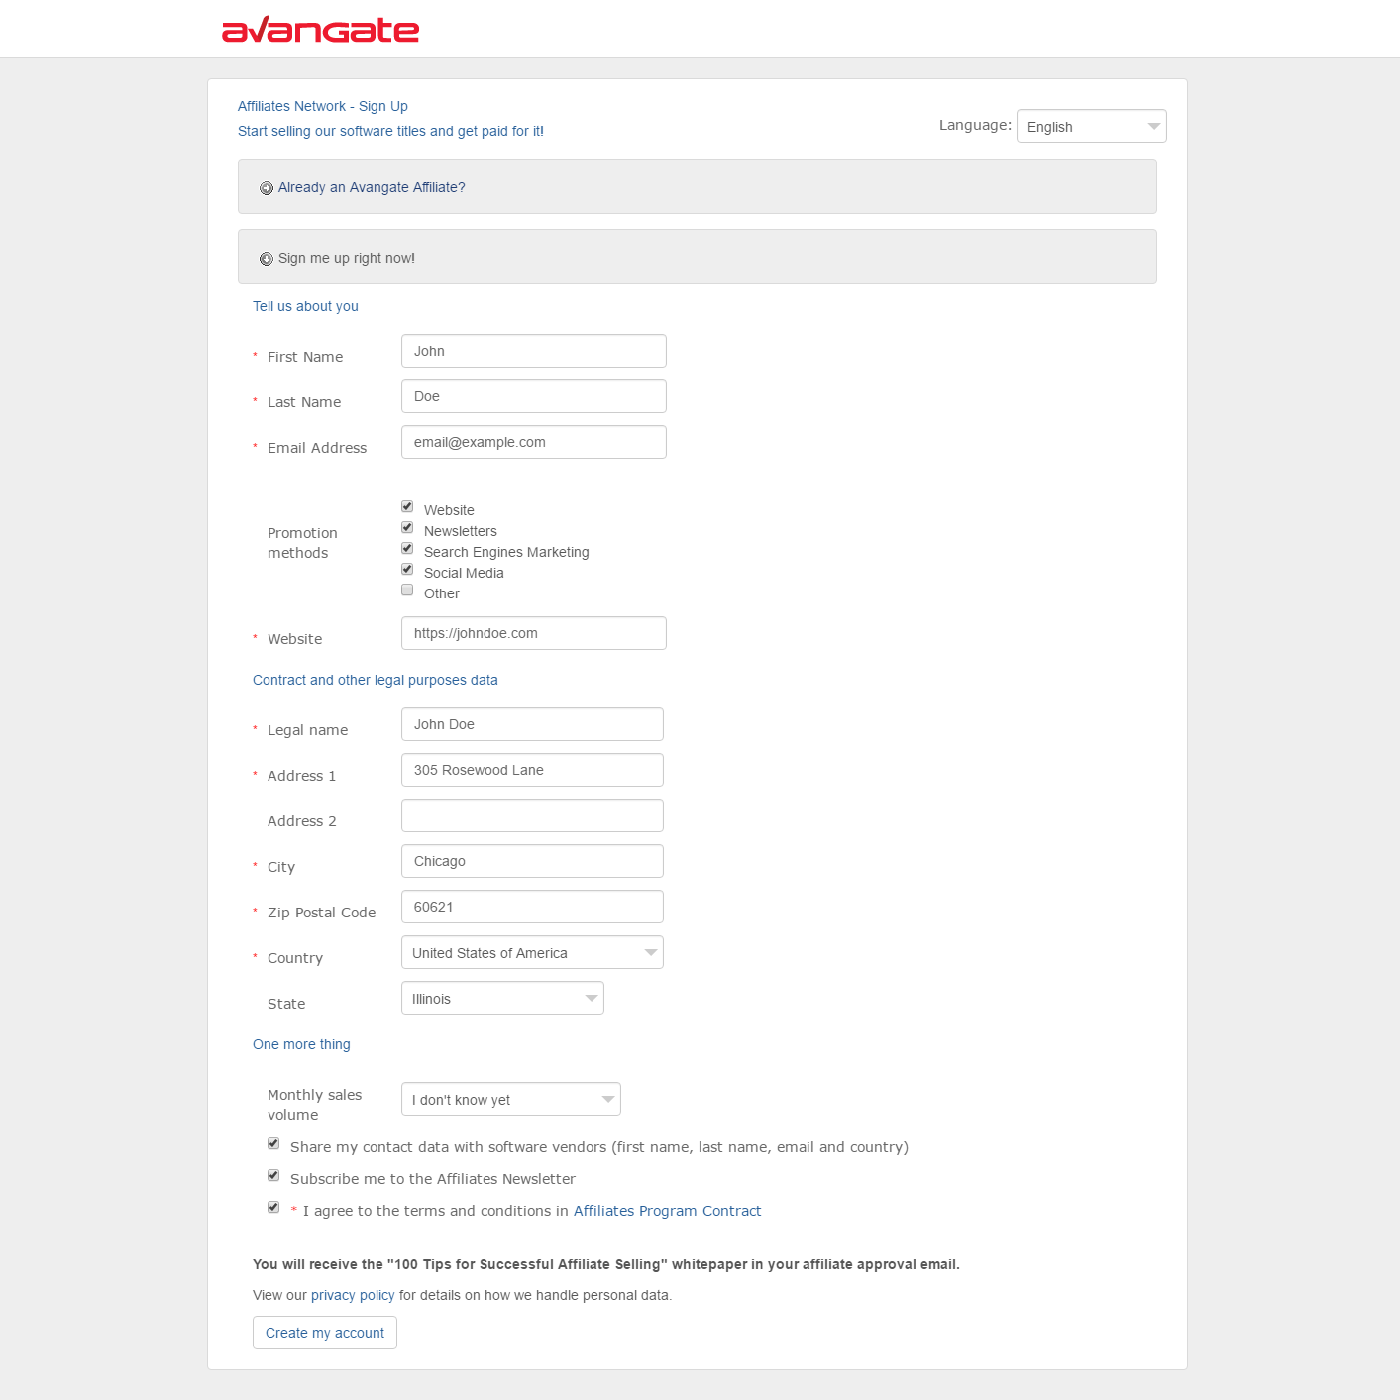Click the Legal name field
The width and height of the screenshot is (1400, 1400).
point(532,724)
